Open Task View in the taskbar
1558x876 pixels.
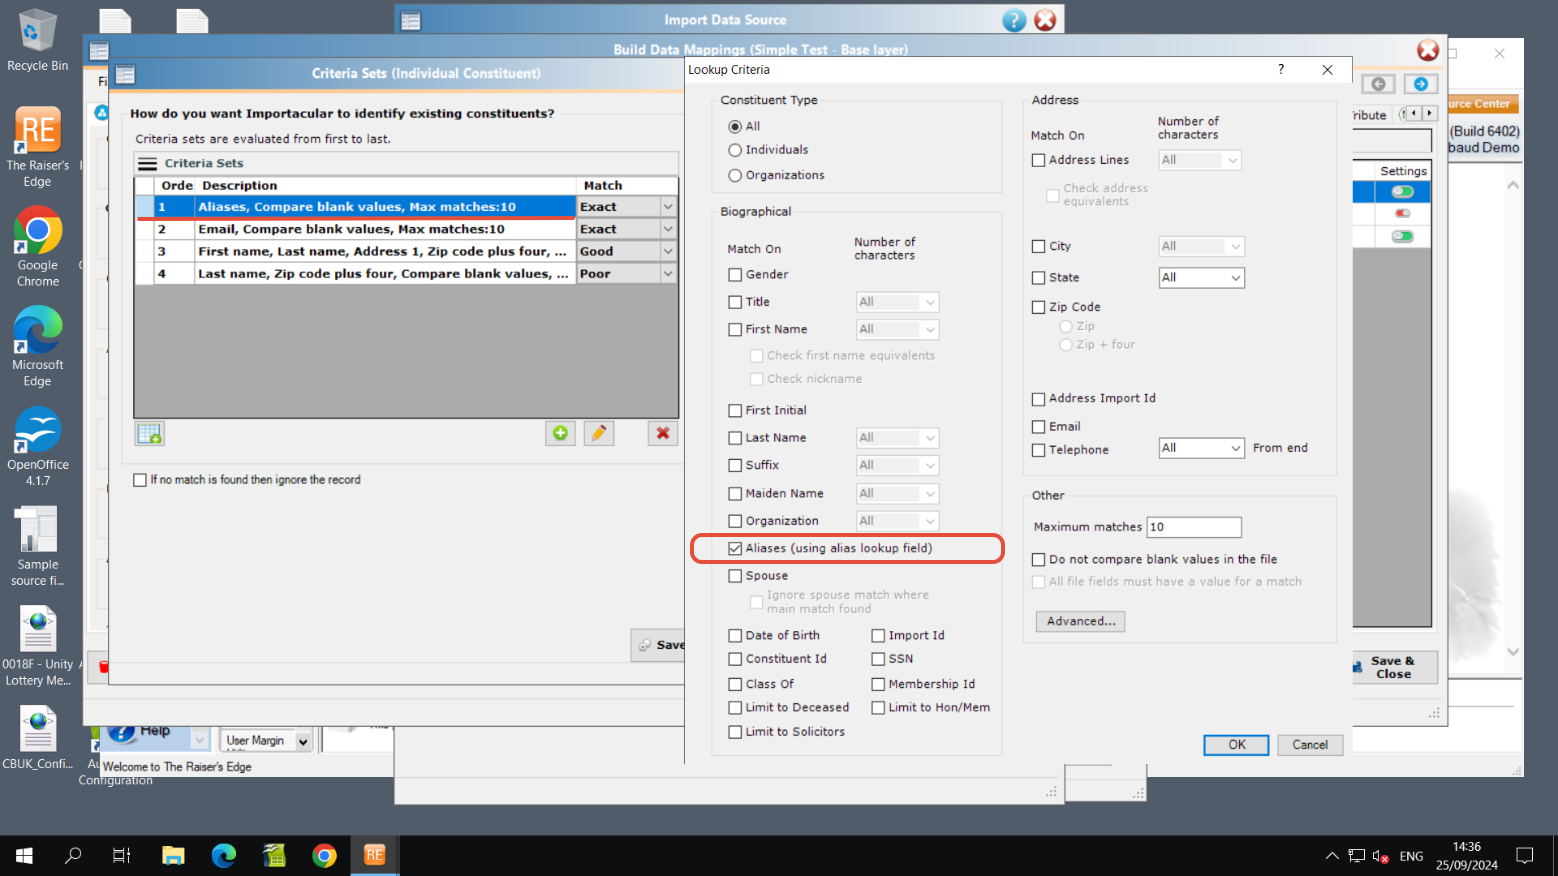tap(122, 856)
